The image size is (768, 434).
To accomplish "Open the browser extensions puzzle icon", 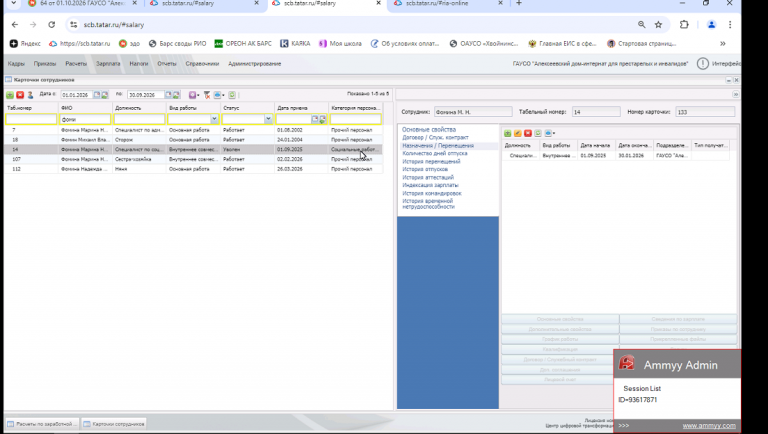I will pyautogui.click(x=684, y=24).
